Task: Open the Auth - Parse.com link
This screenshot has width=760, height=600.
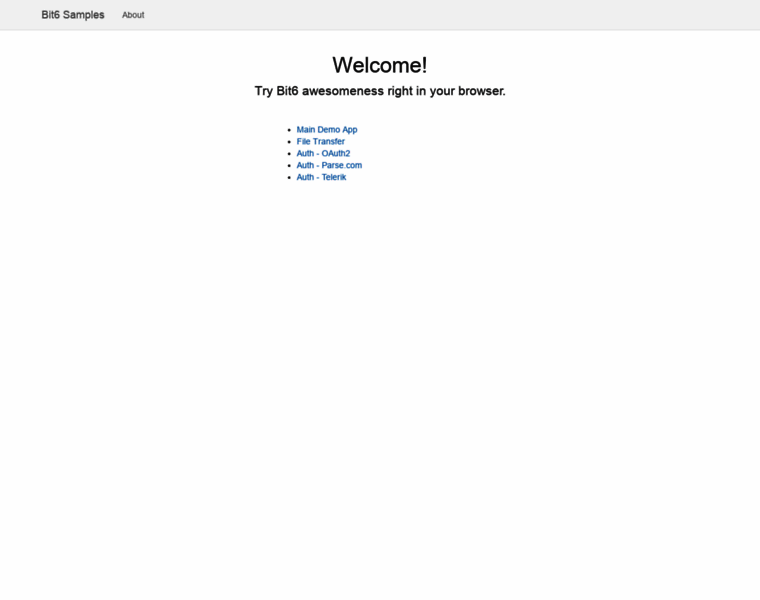Action: pos(329,165)
